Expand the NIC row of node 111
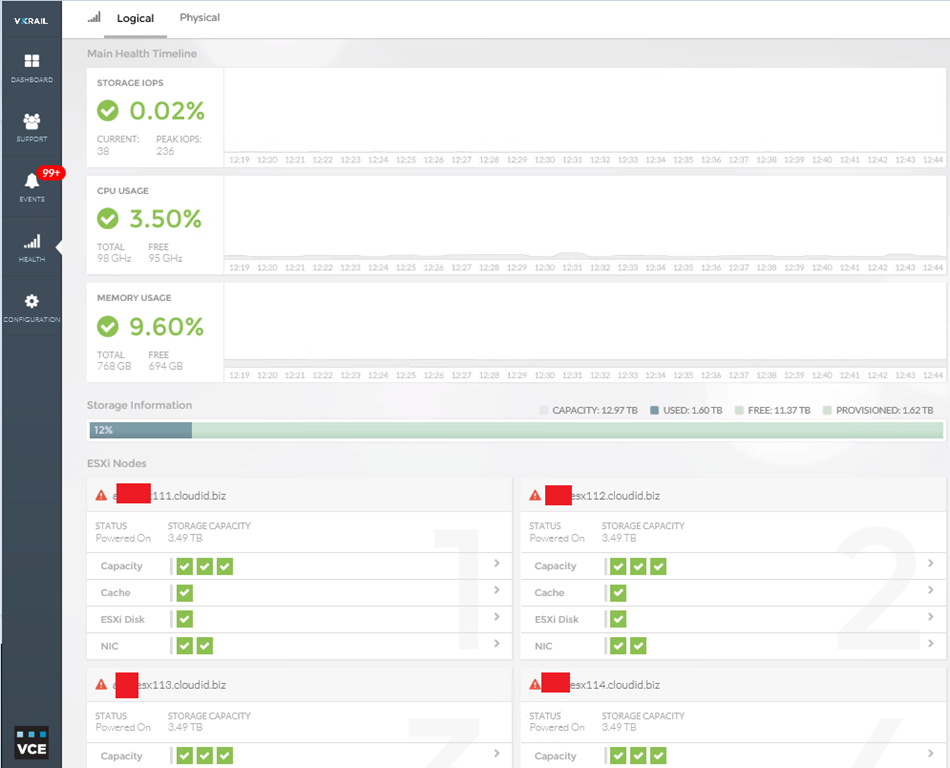Screen dimensions: 950x768 point(497,643)
